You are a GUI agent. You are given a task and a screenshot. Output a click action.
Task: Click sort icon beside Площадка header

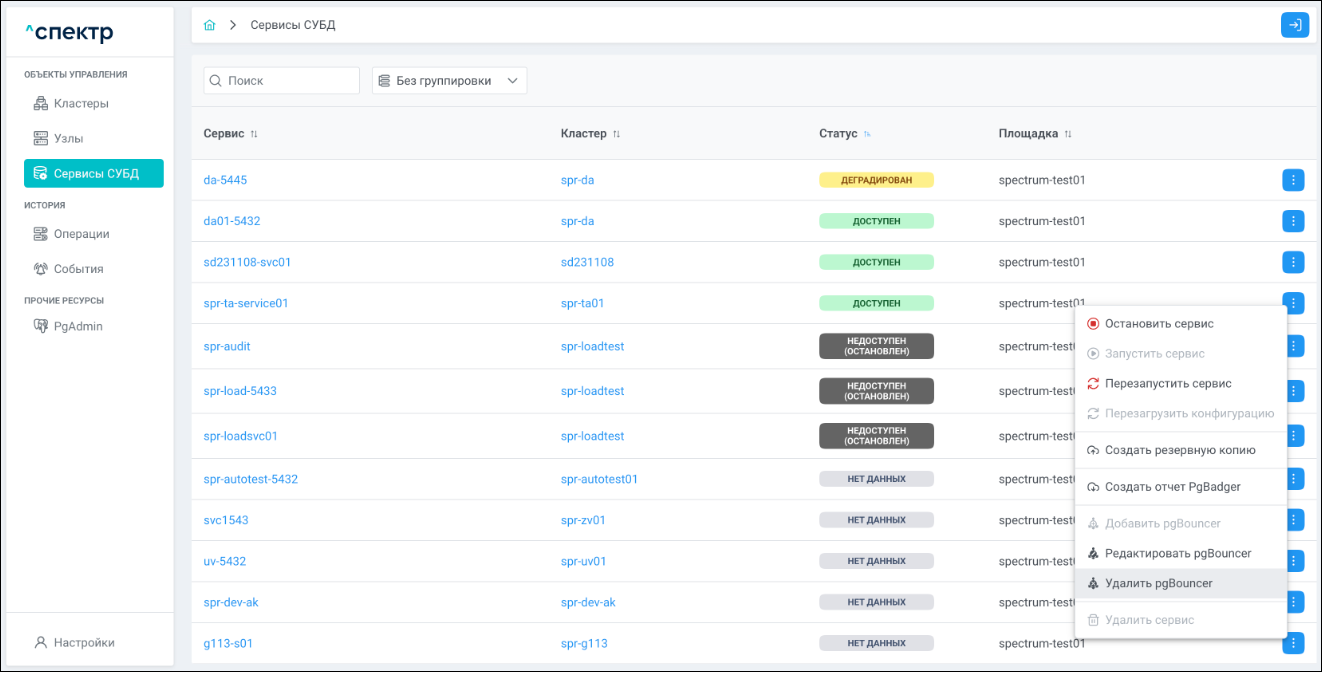[x=1068, y=134]
